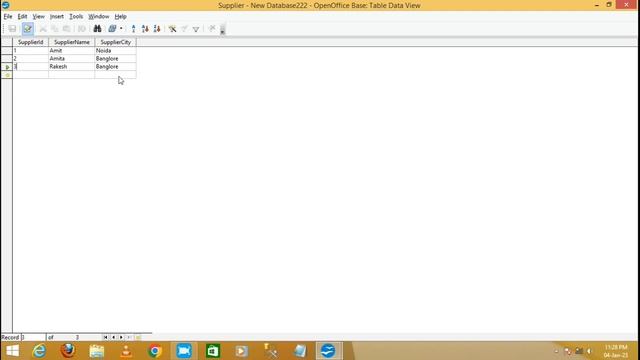Open Internet Explorer from the taskbar
This screenshot has height=360, width=640.
[x=39, y=351]
